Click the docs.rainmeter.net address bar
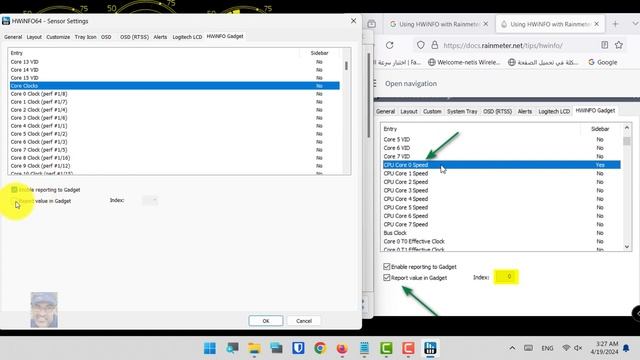Image resolution: width=640 pixels, height=360 pixels. (502, 45)
